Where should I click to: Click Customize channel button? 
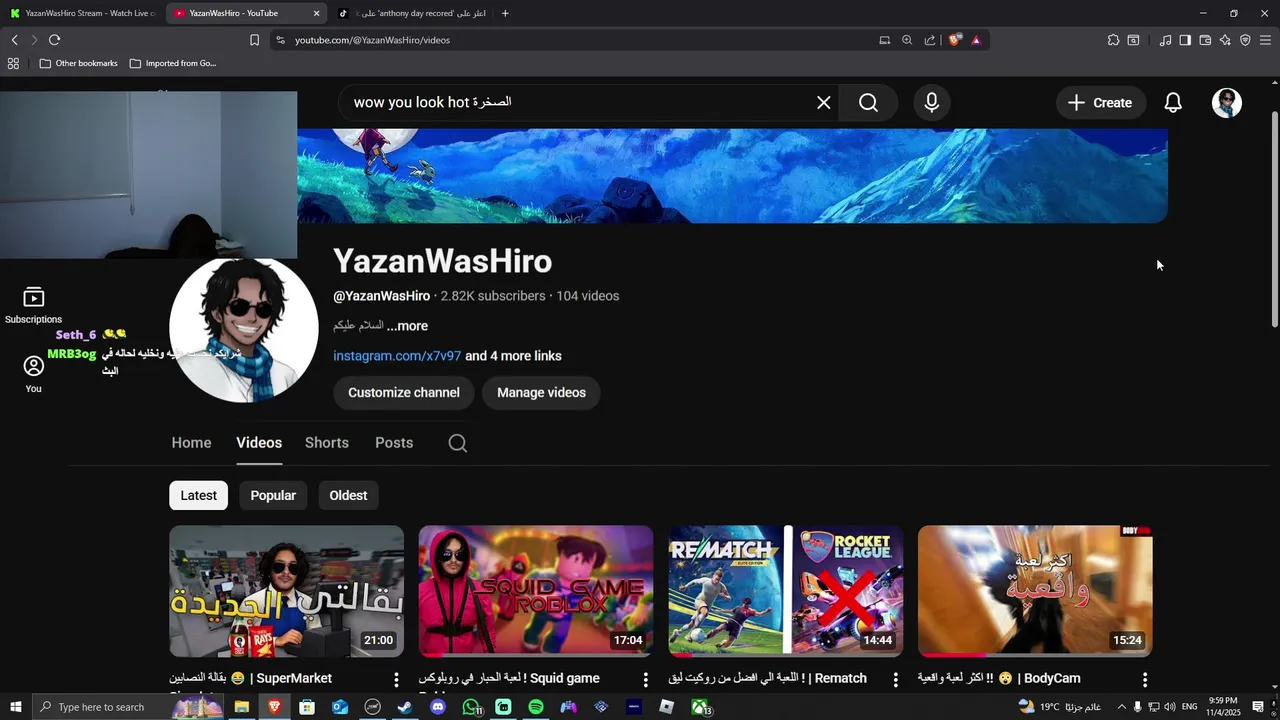click(x=404, y=393)
